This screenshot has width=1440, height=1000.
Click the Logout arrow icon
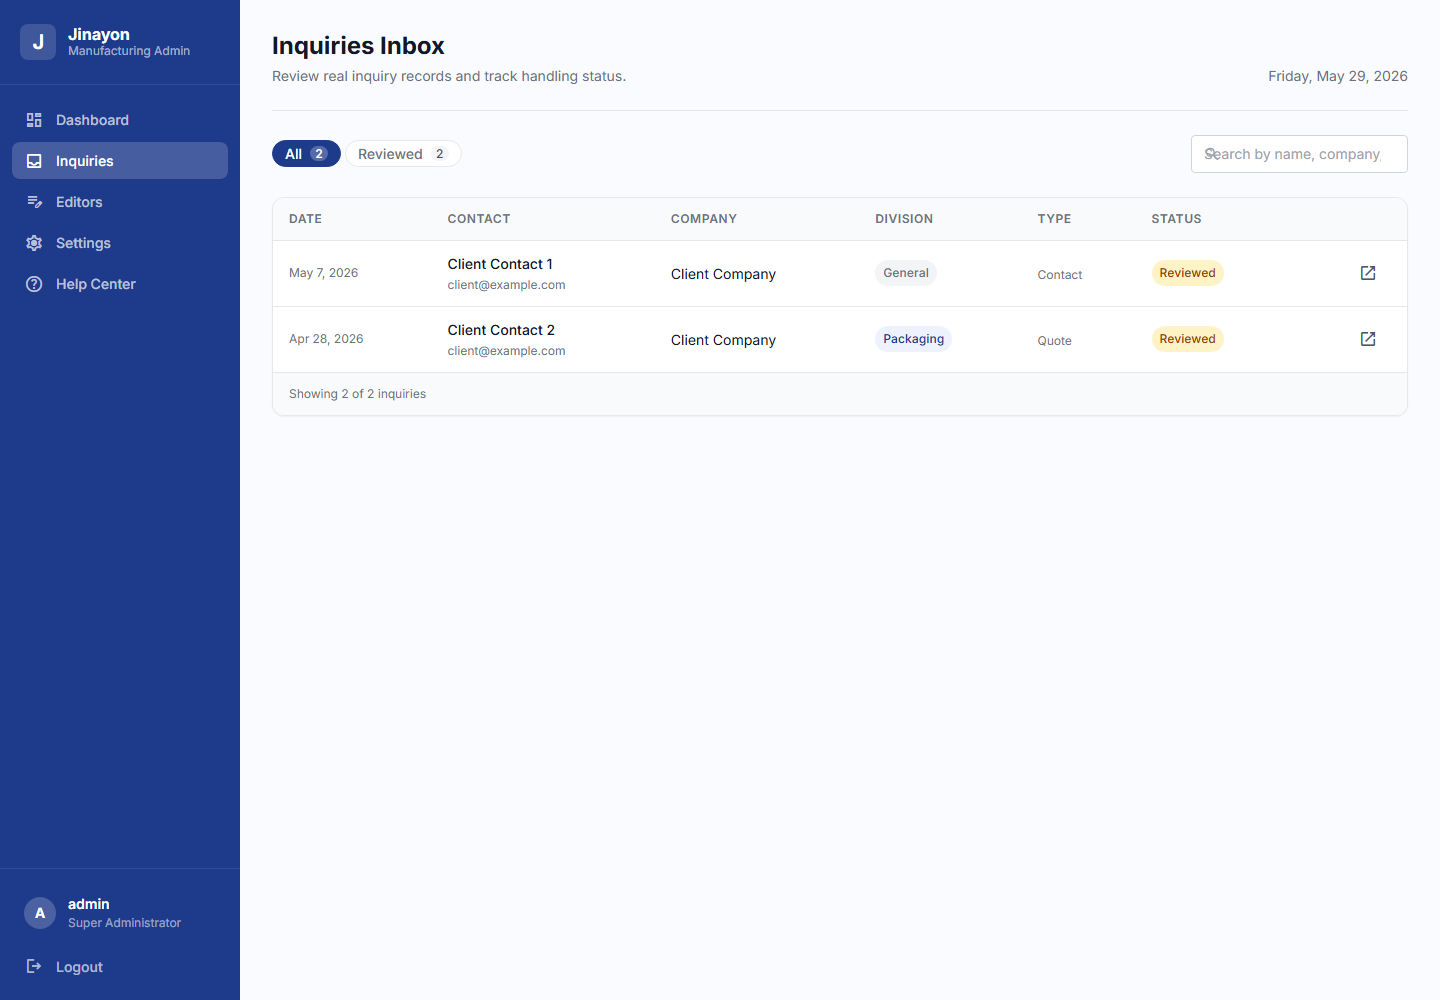pos(34,966)
